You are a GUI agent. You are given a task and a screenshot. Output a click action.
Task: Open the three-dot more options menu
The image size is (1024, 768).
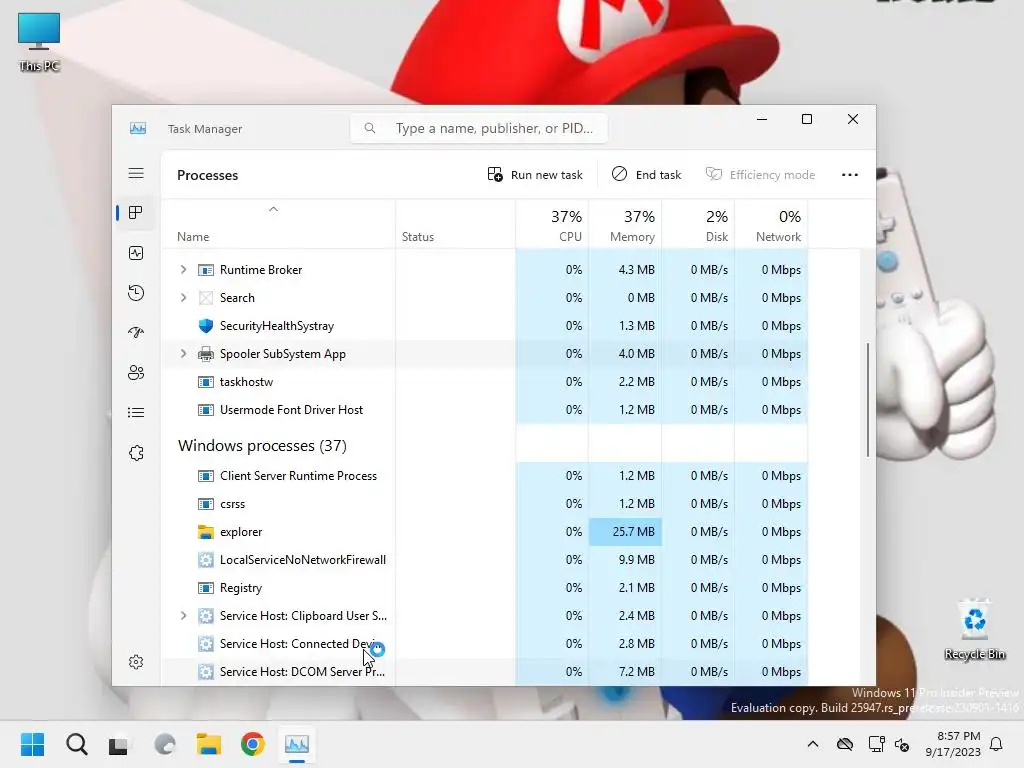click(x=850, y=174)
